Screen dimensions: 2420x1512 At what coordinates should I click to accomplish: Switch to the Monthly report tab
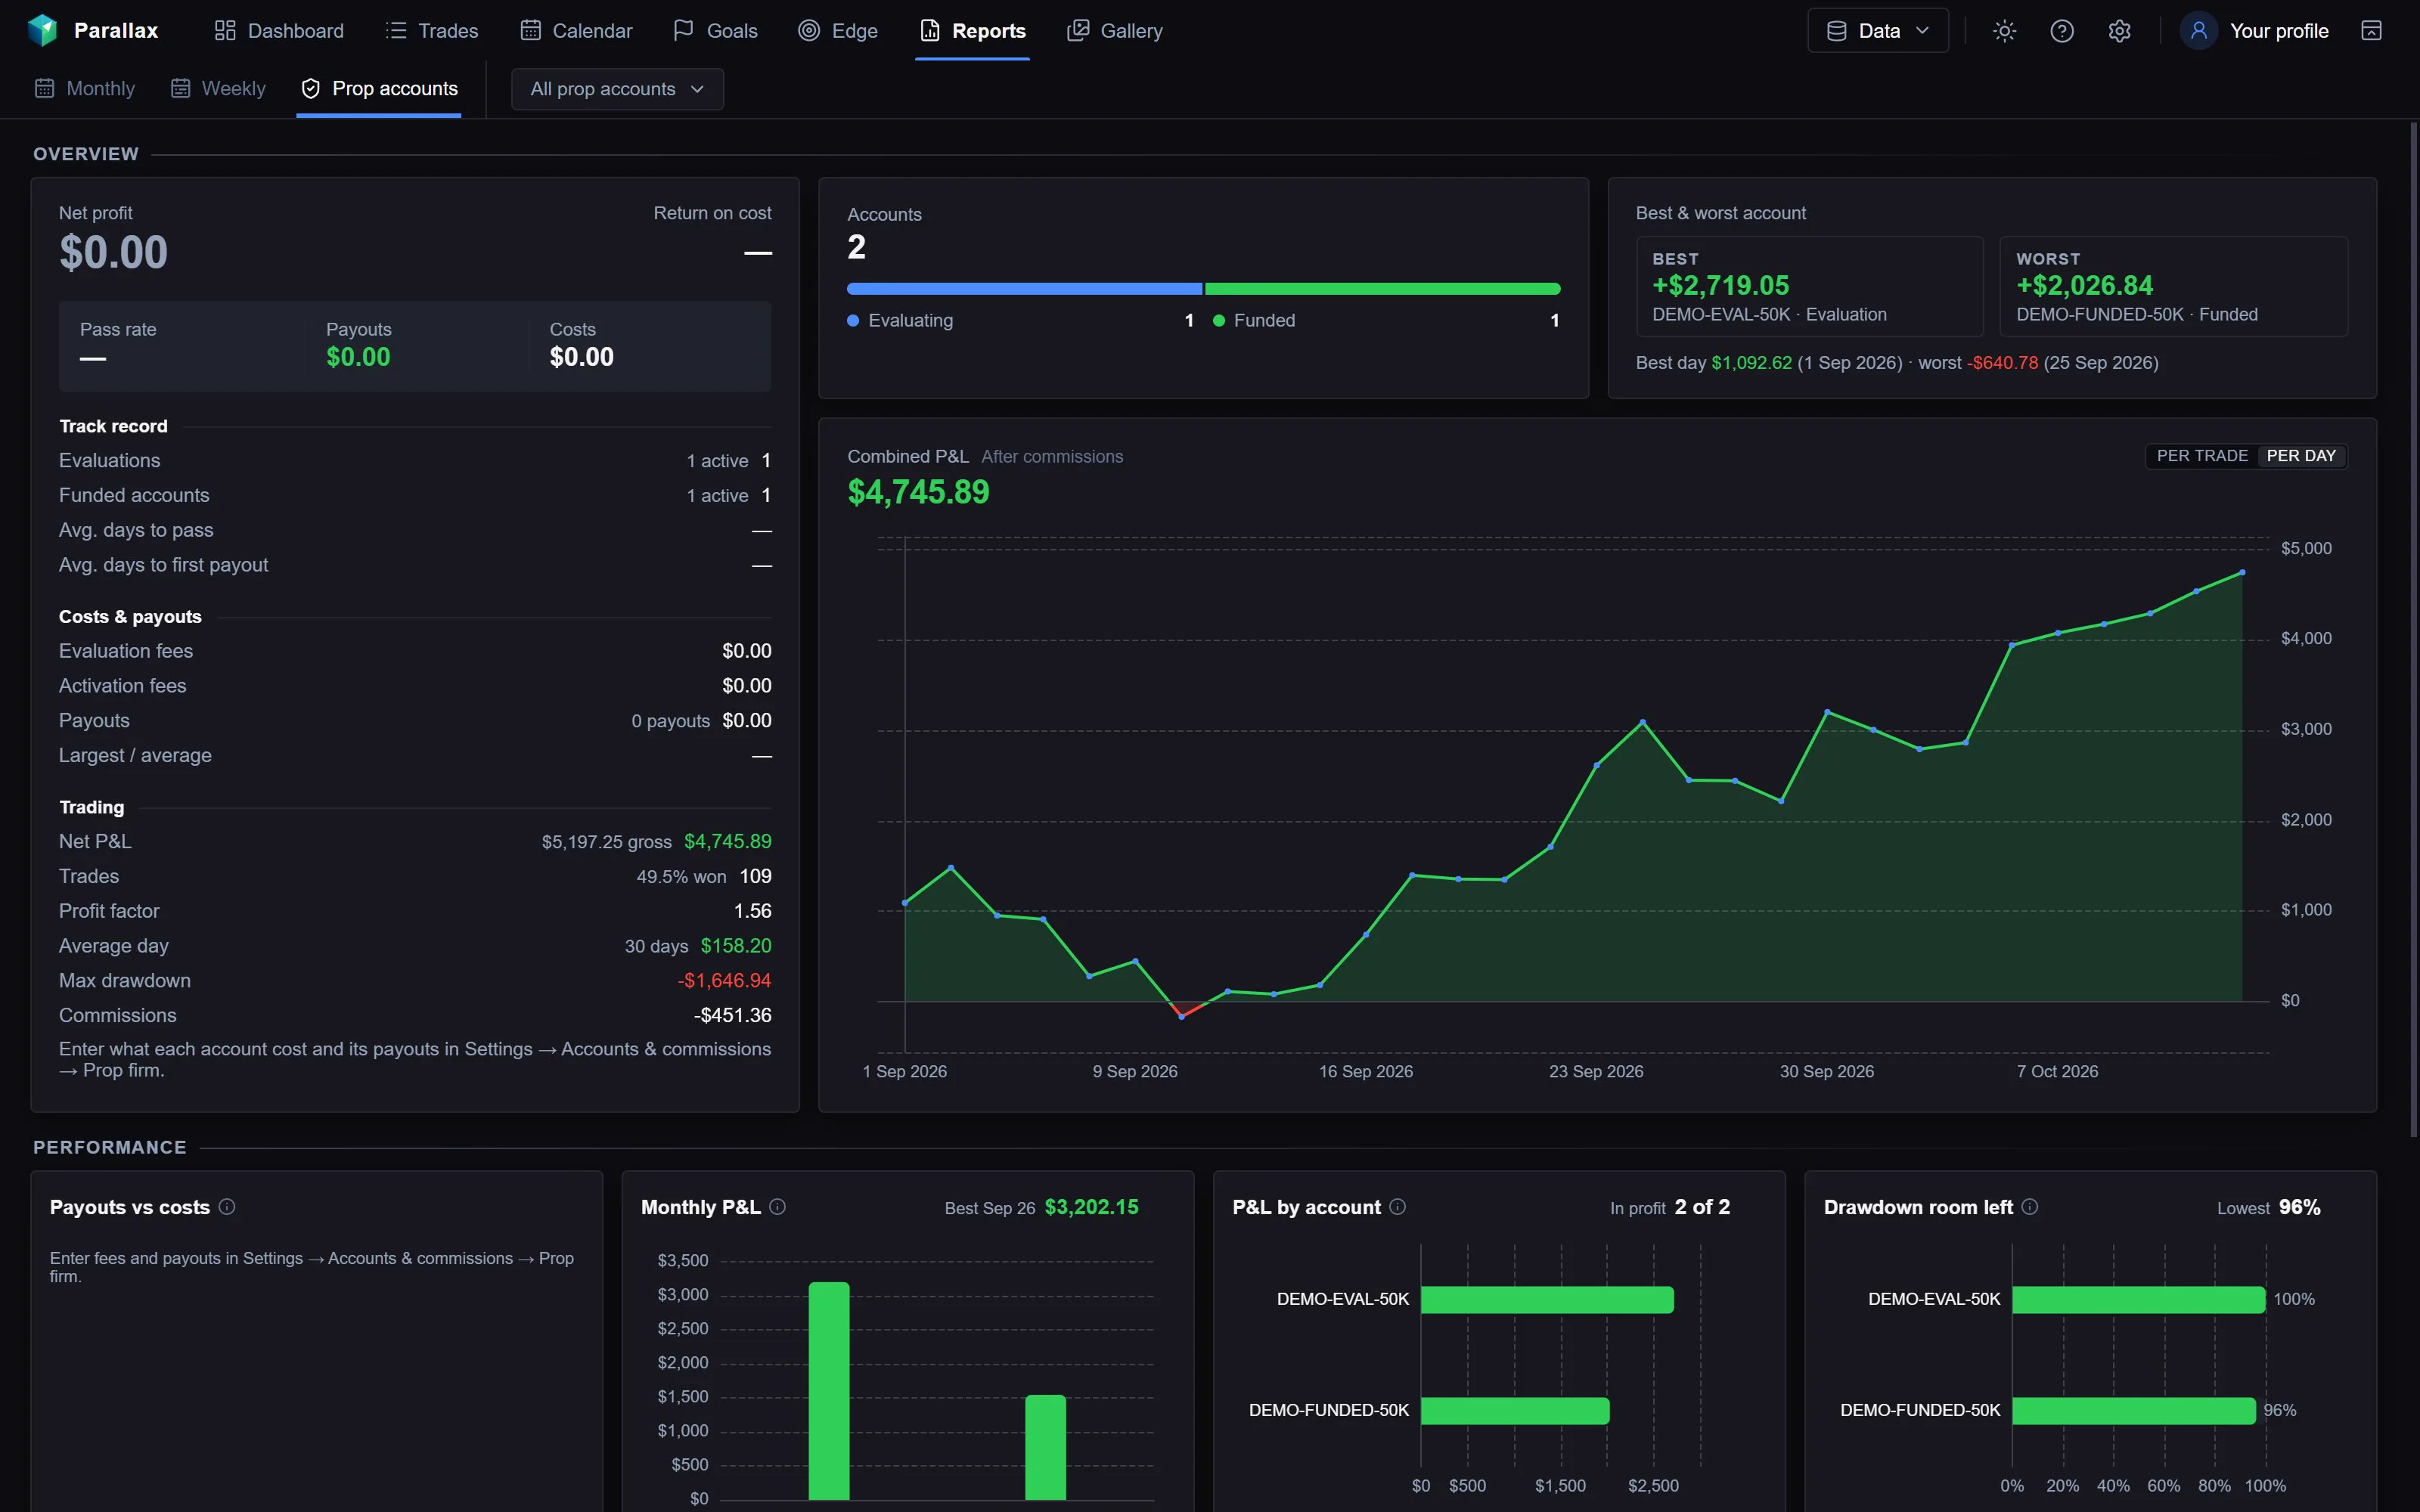point(85,89)
